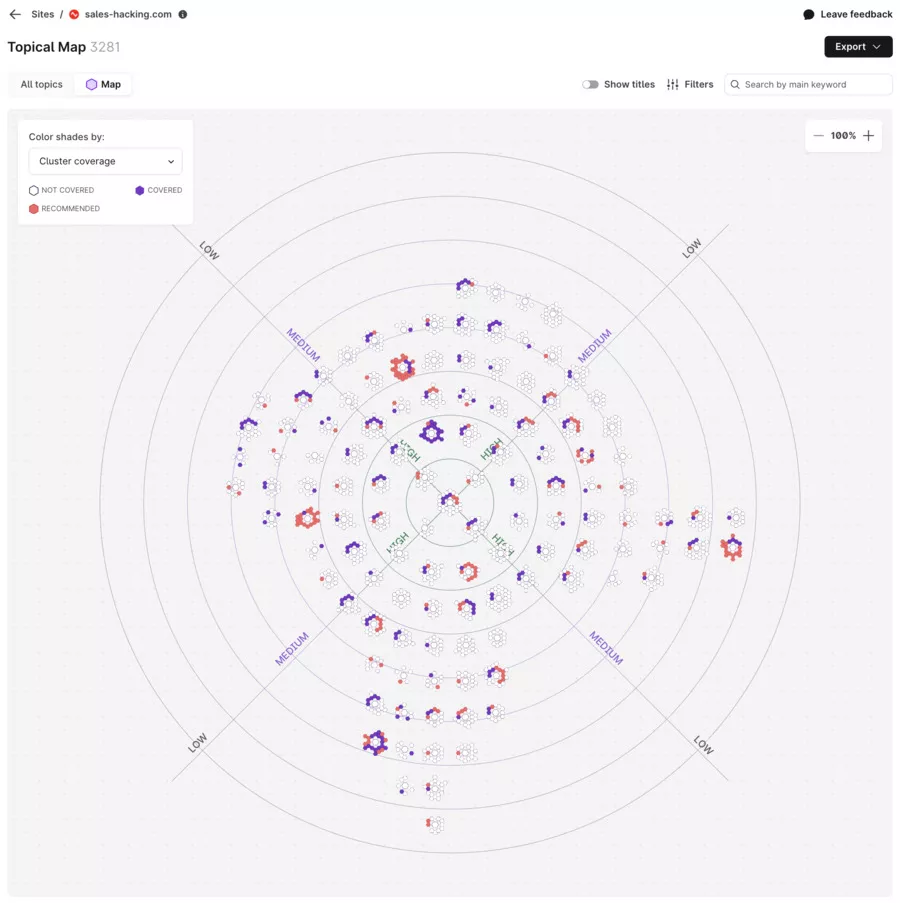Image resolution: width=900 pixels, height=903 pixels.
Task: Switch to the All topics tab
Action: click(x=41, y=84)
